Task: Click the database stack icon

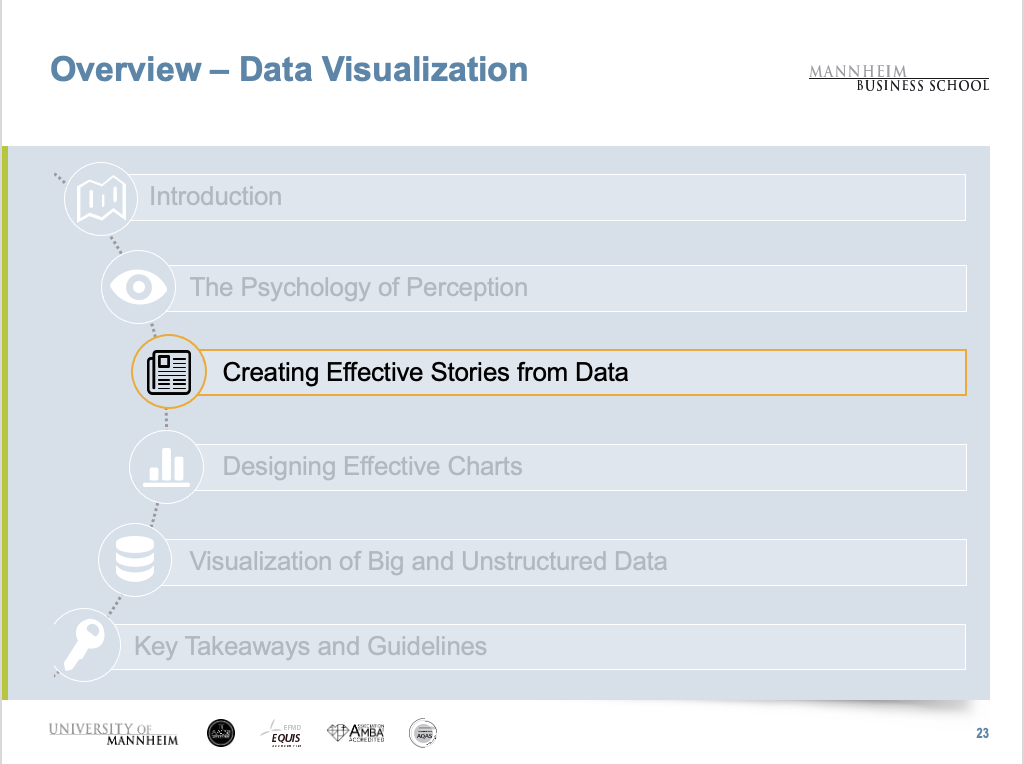Action: pyautogui.click(x=134, y=560)
